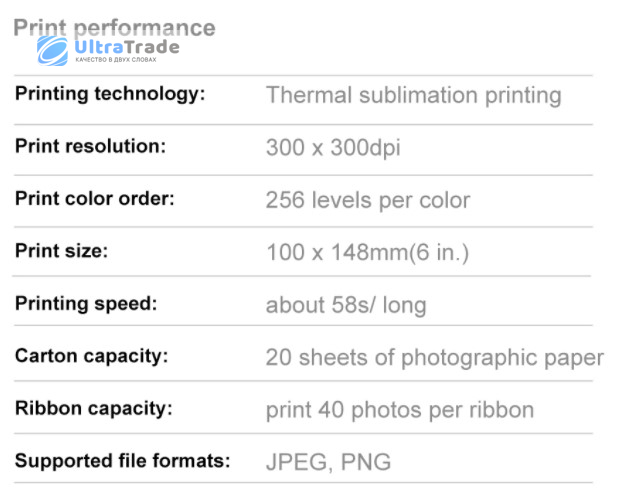The image size is (636, 494).
Task: Select 20 sheets of photographic paper text
Action: pos(434,359)
